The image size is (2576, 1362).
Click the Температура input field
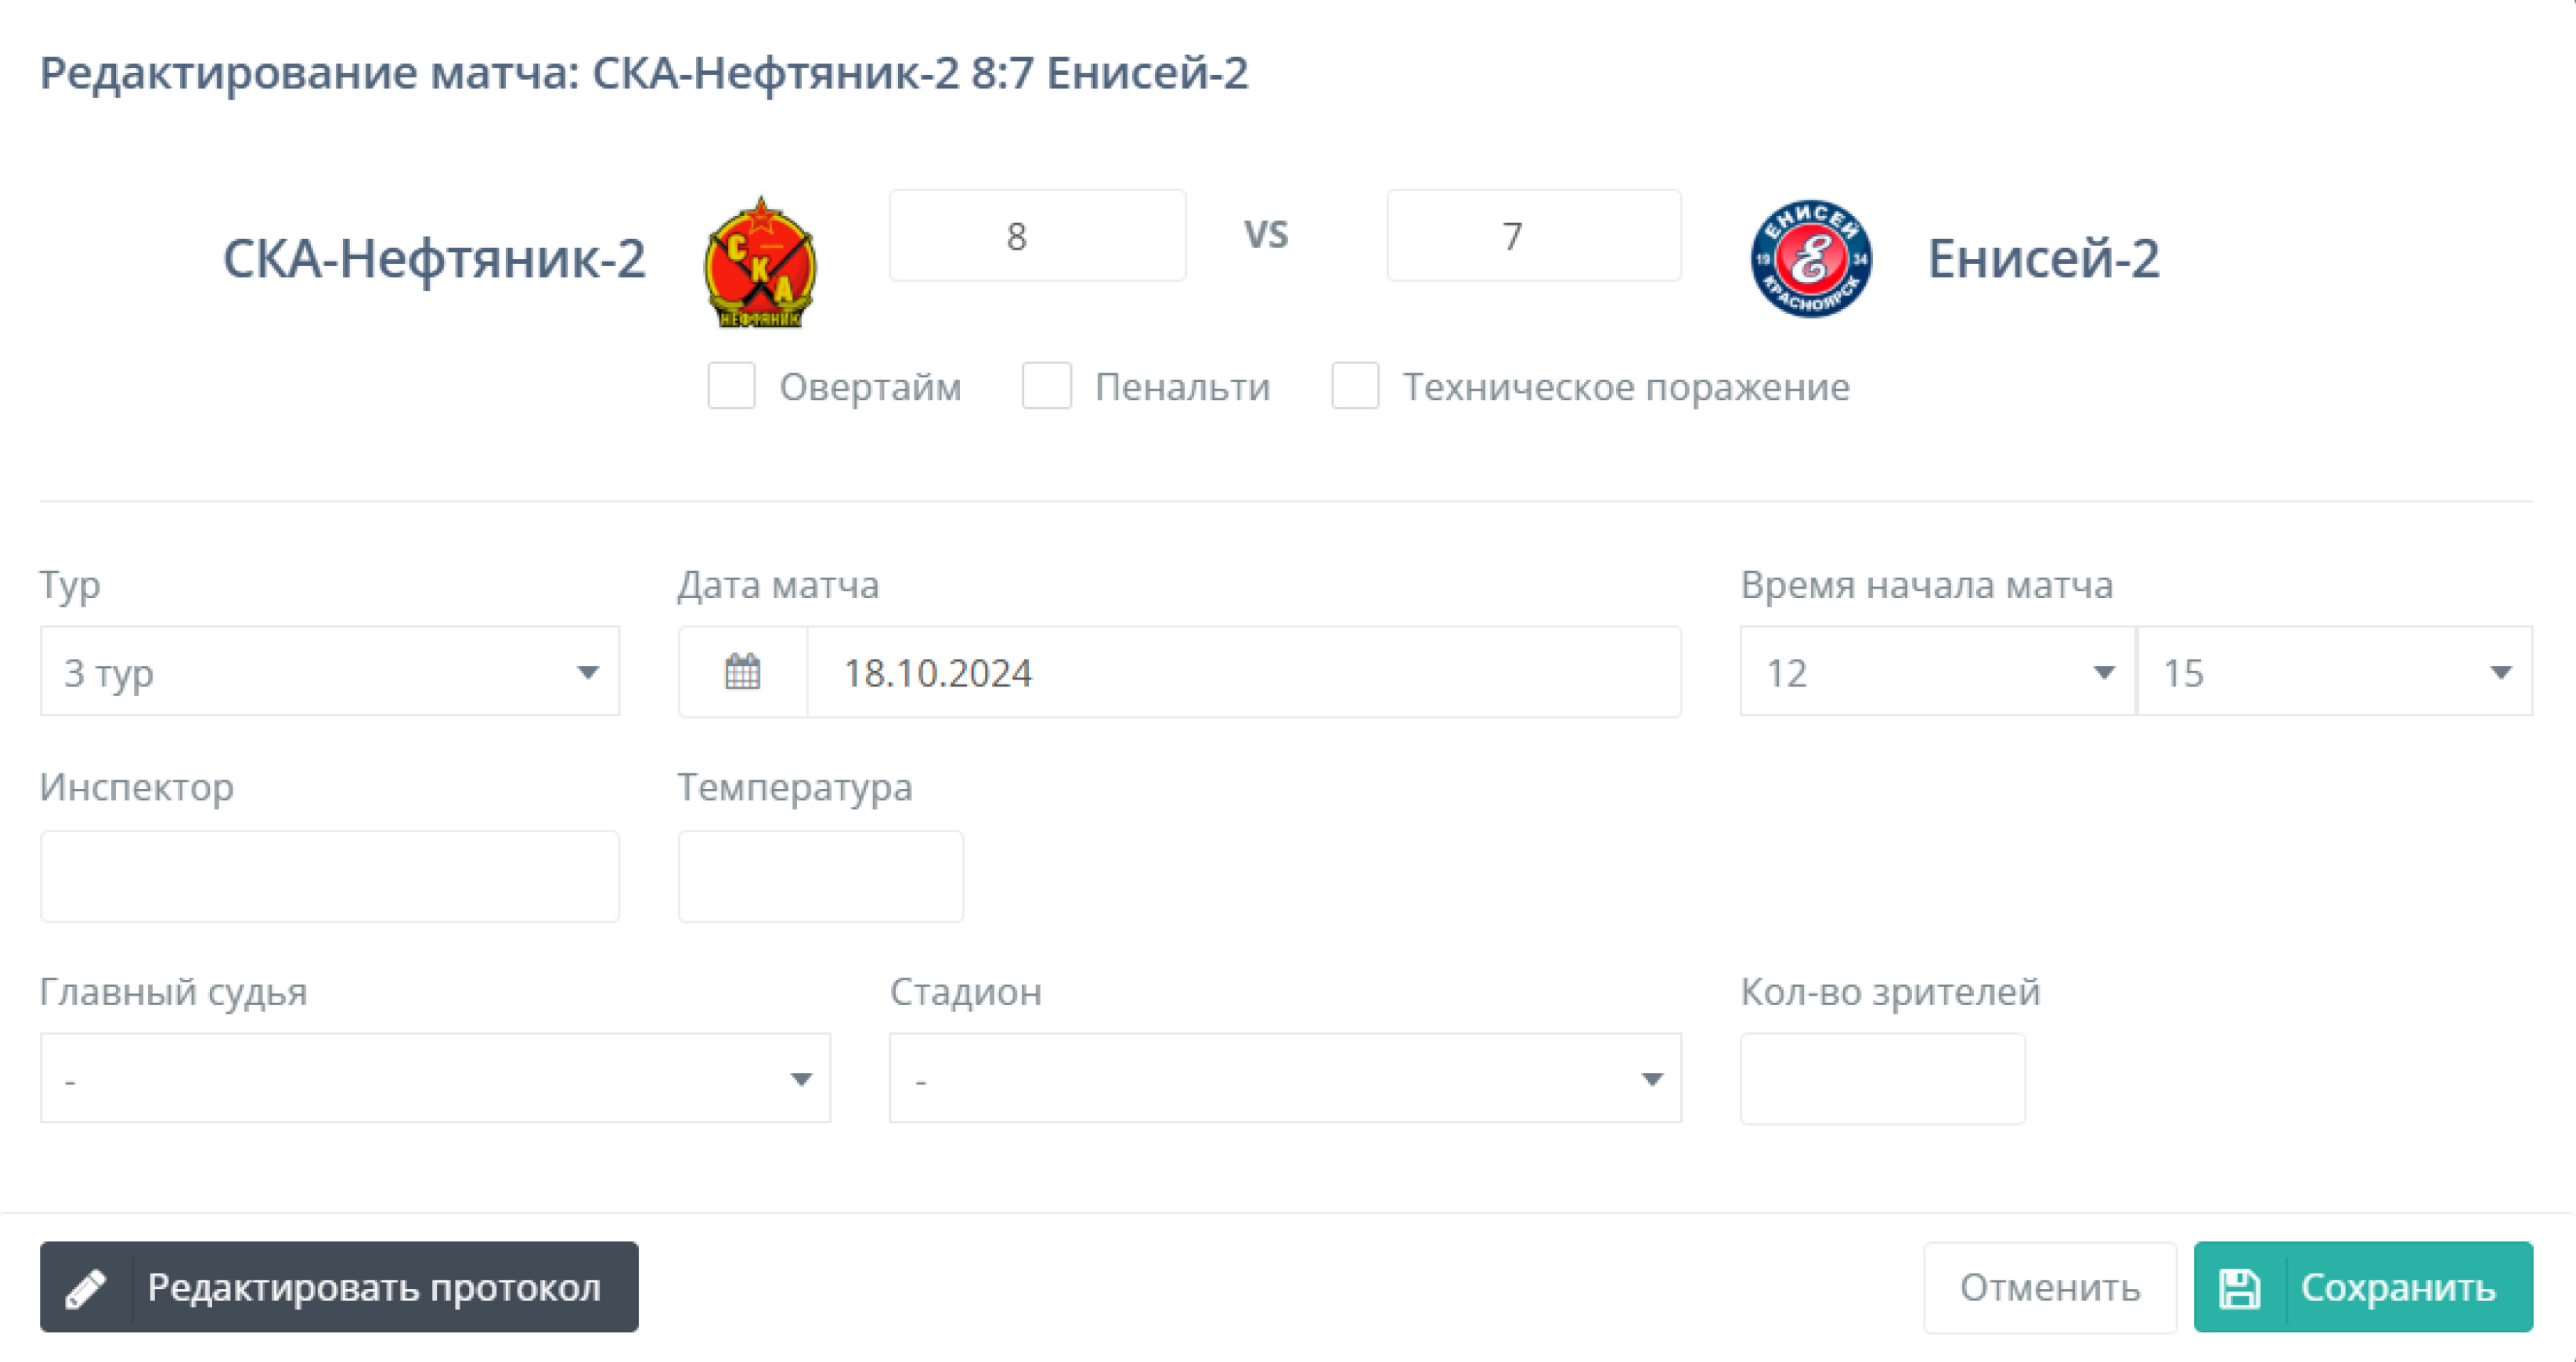pos(820,875)
